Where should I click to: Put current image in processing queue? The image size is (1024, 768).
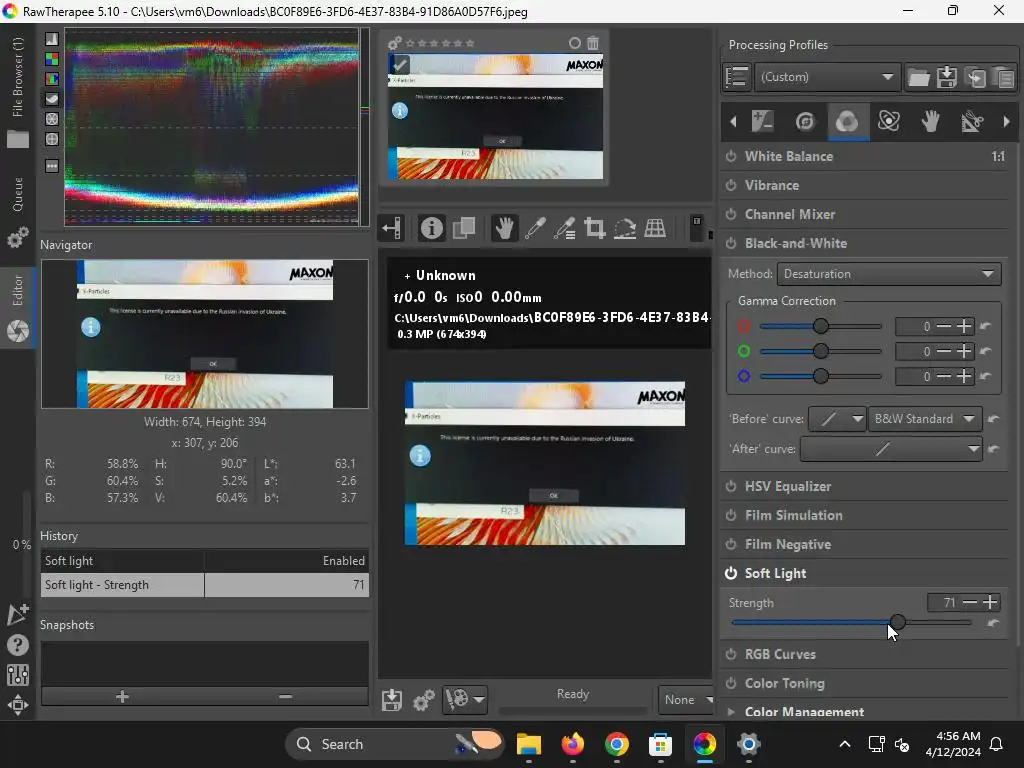[423, 699]
